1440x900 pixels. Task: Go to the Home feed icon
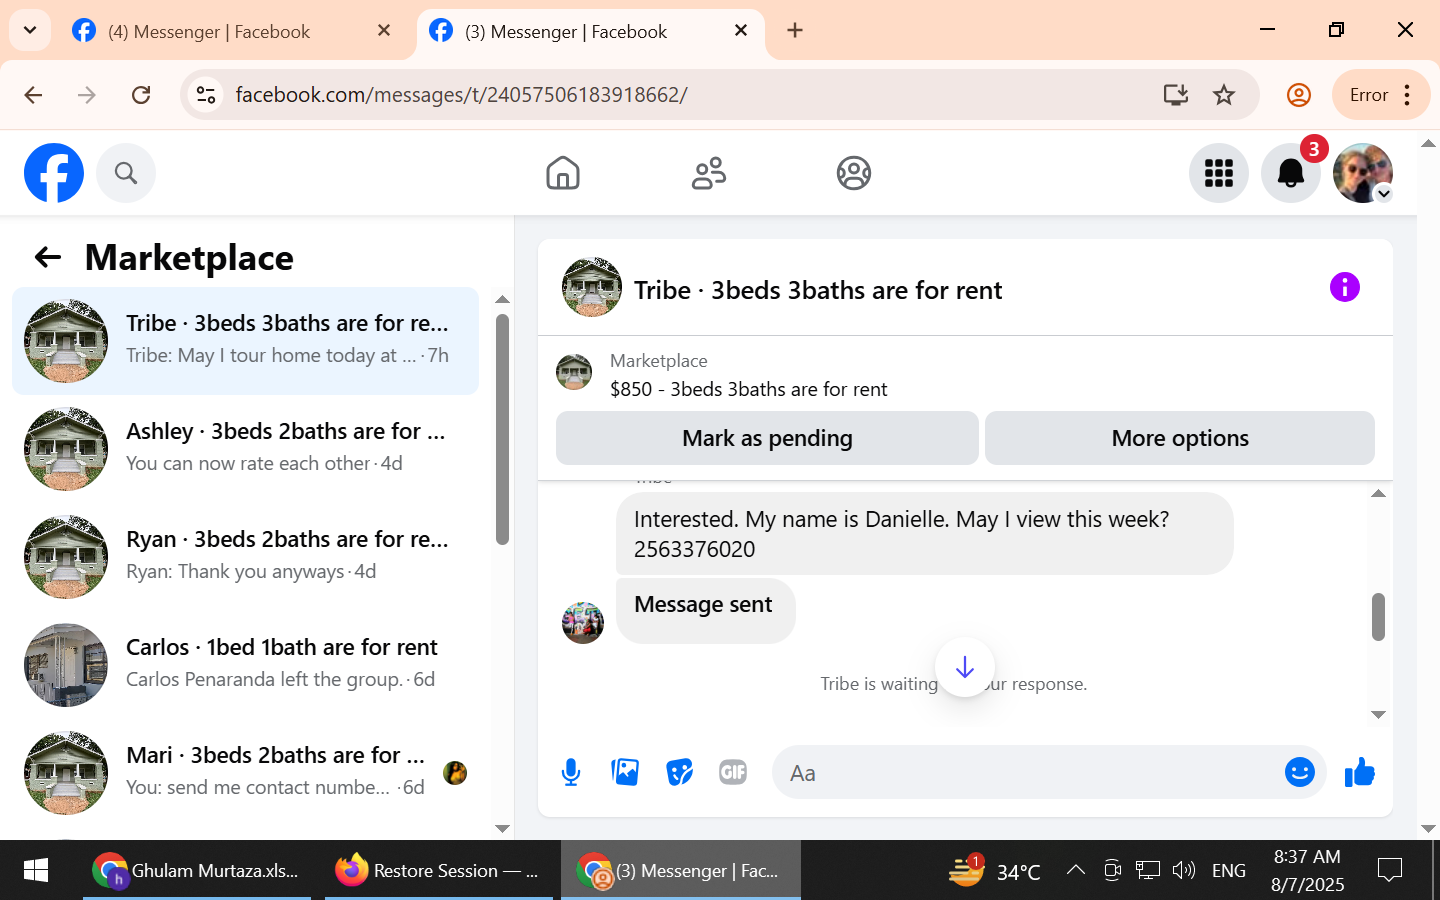click(x=563, y=173)
